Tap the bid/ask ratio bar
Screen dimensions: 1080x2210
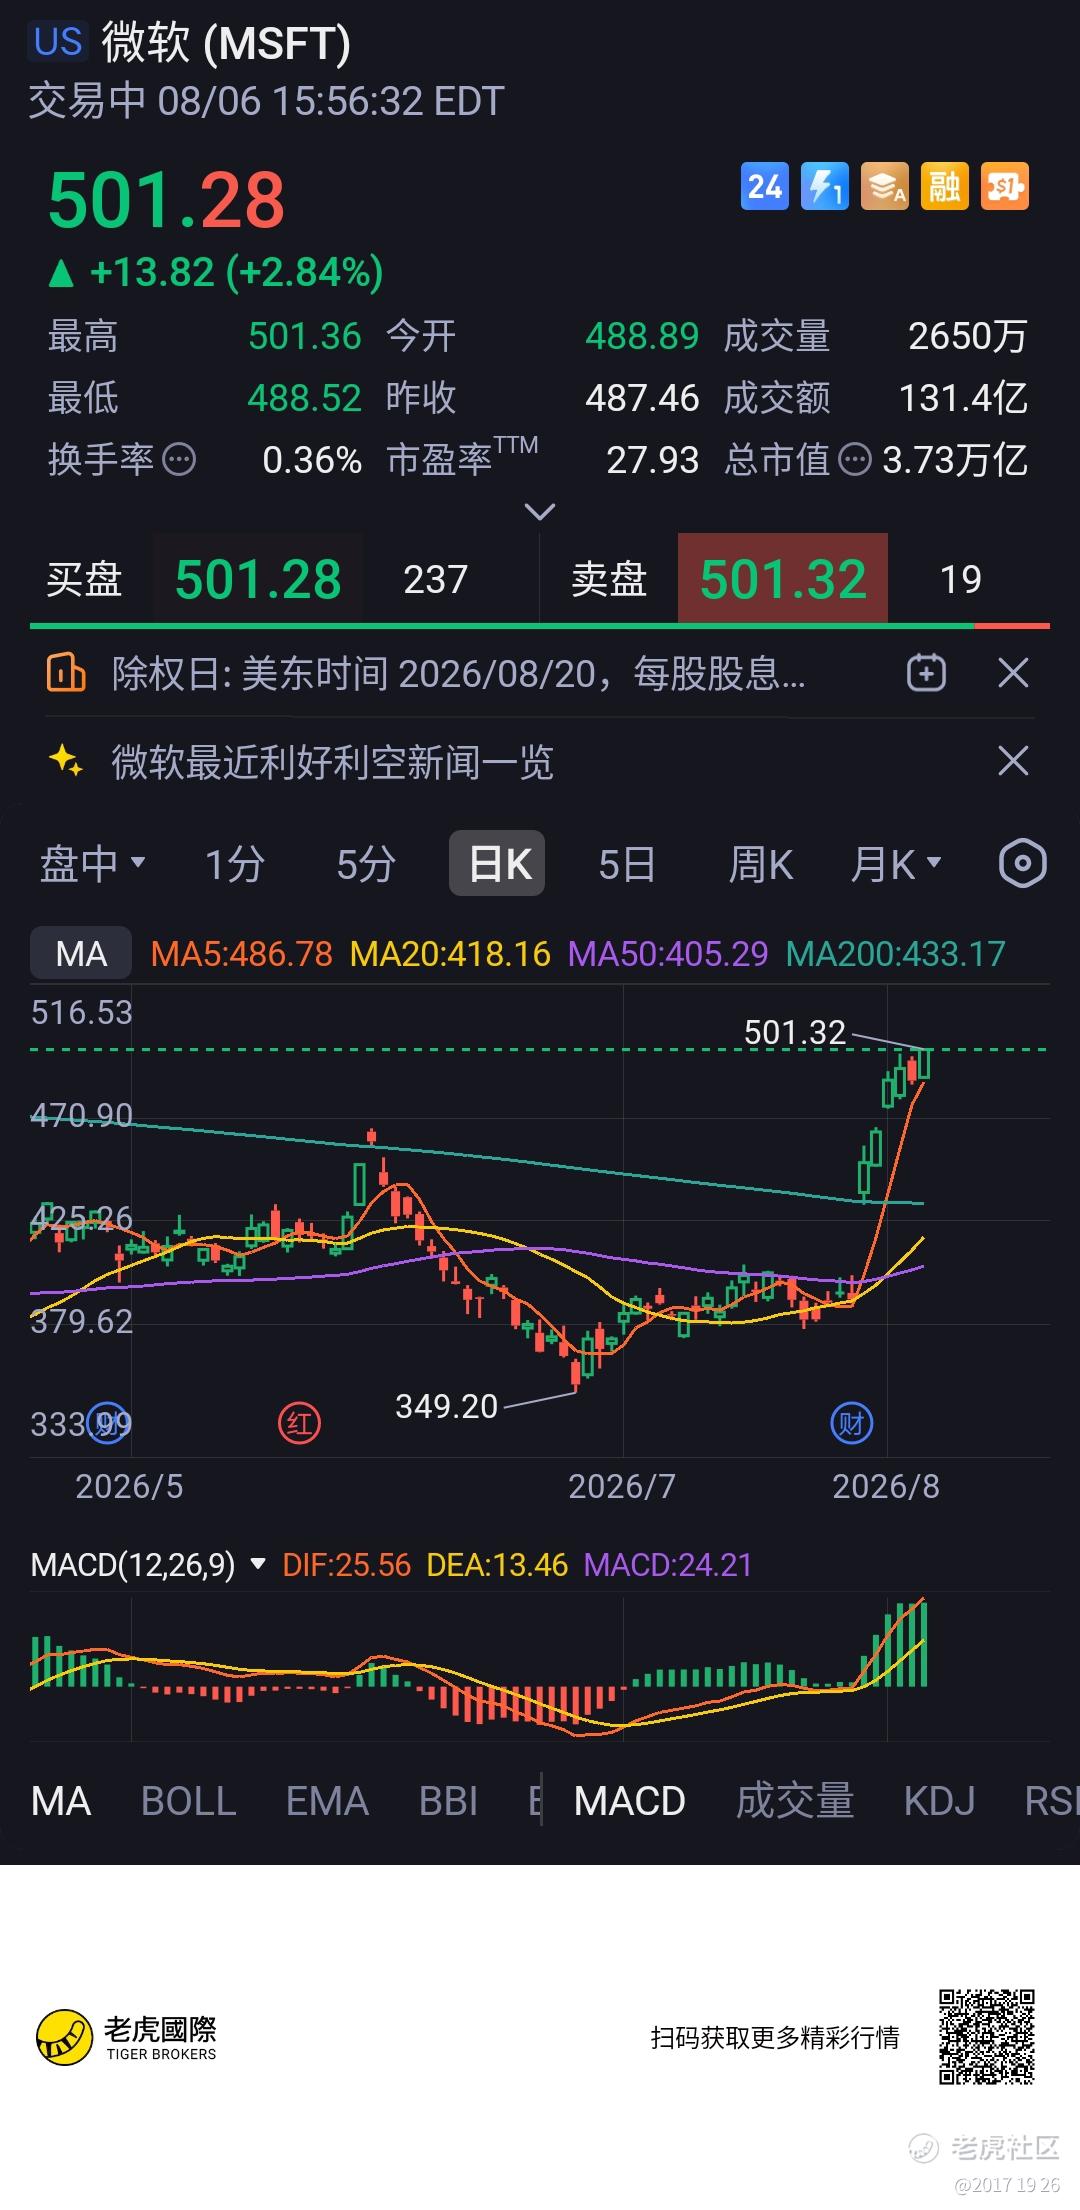[540, 626]
